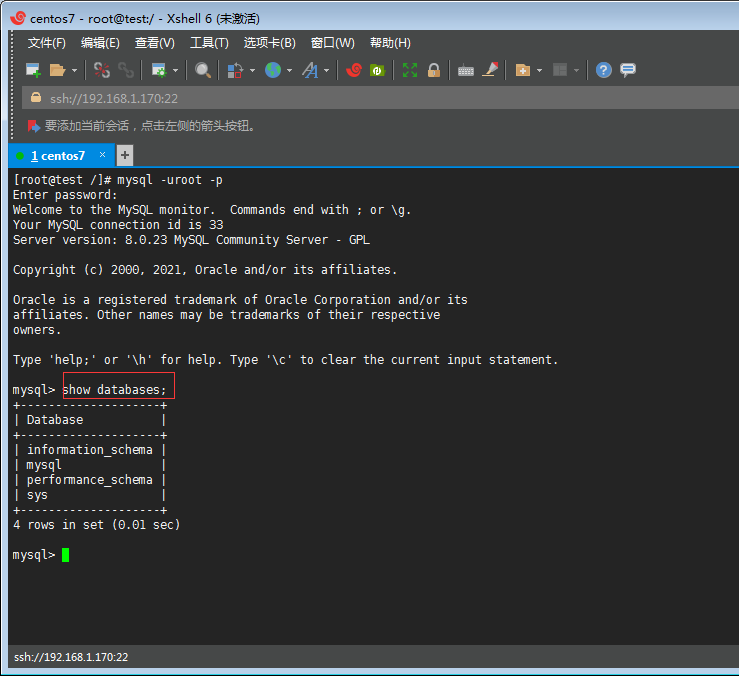Click the ssh://192.168.1.170:22 address bar
The height and width of the screenshot is (676, 739).
pyautogui.click(x=114, y=98)
